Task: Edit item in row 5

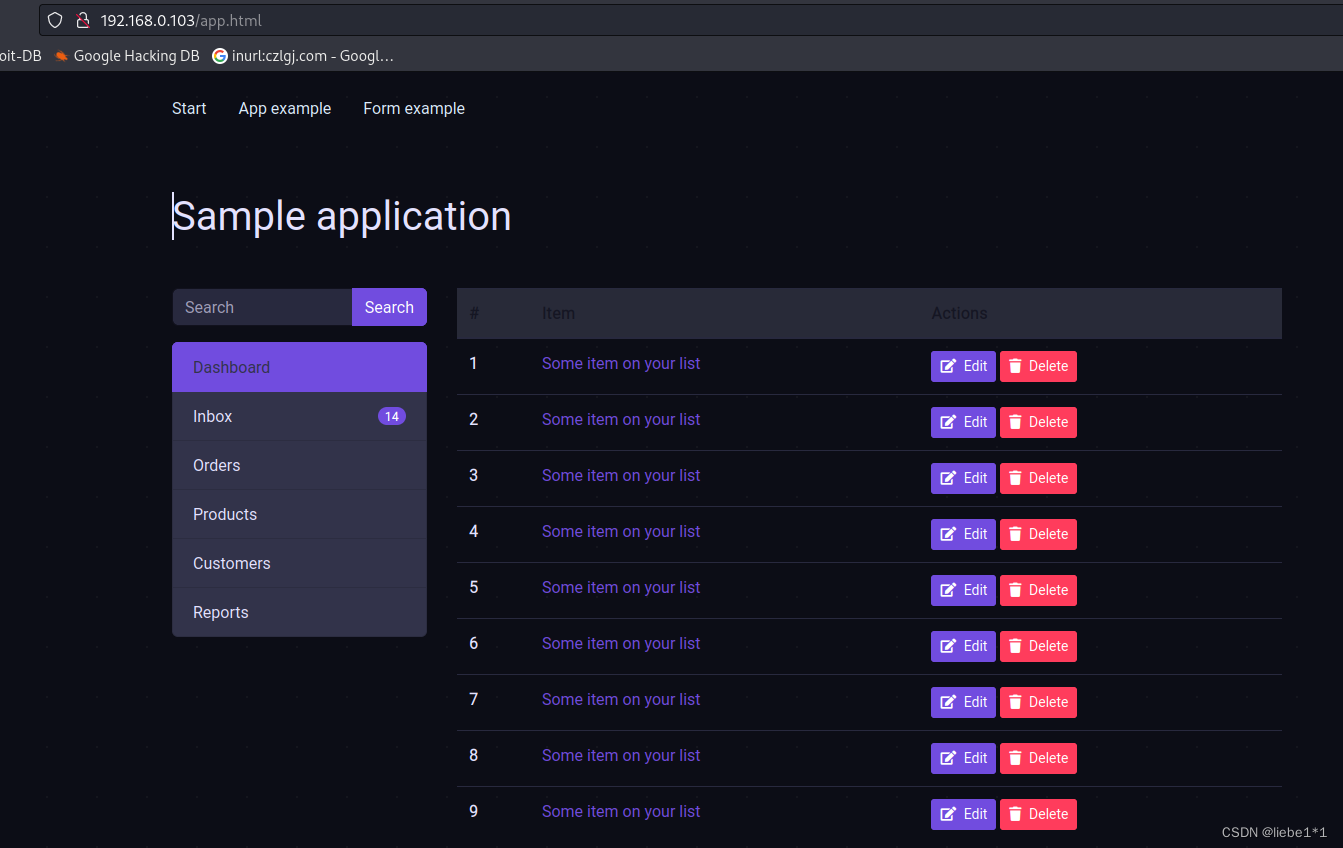Action: [963, 590]
